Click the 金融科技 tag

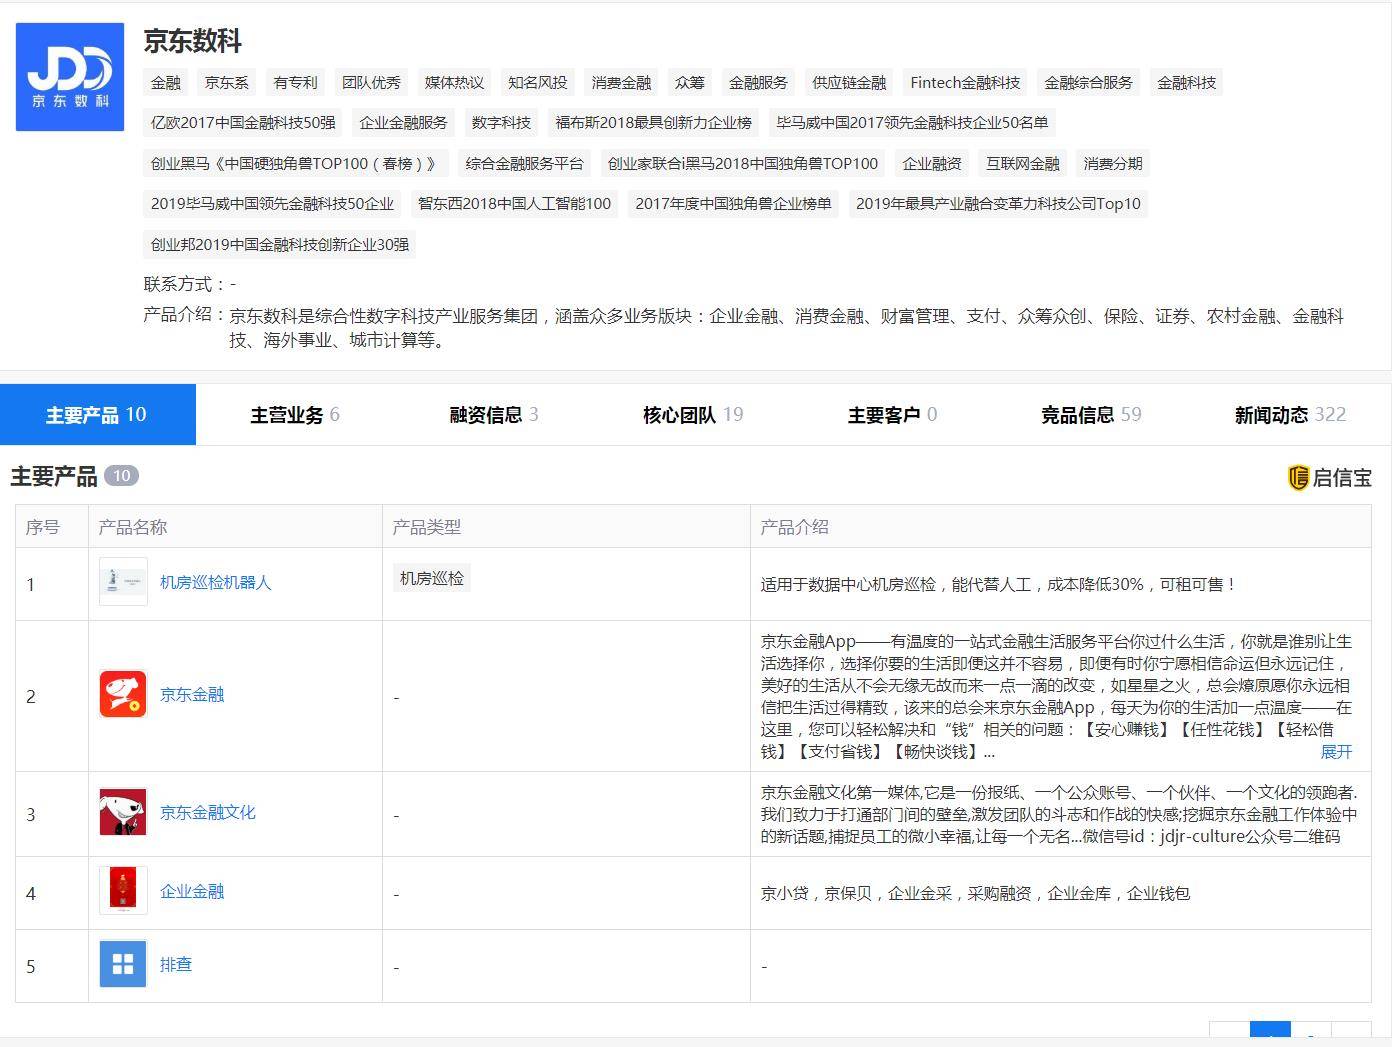1186,82
